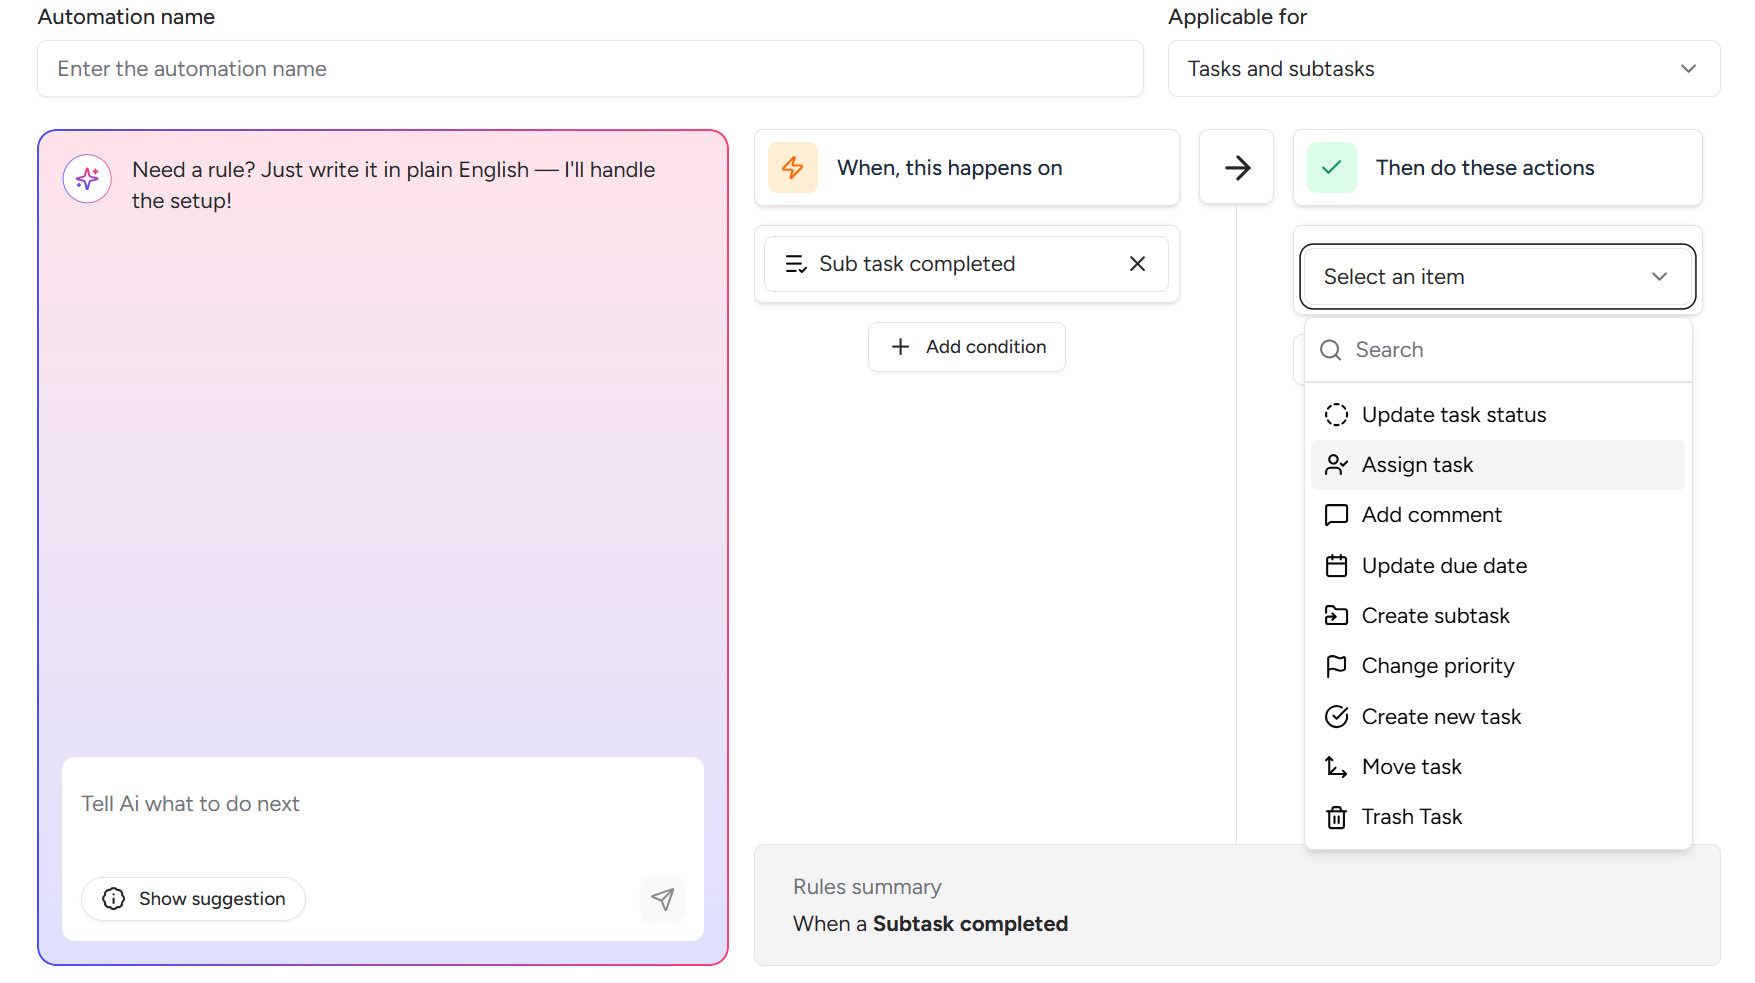
Task: Click the Sub task completed list icon
Action: [796, 264]
